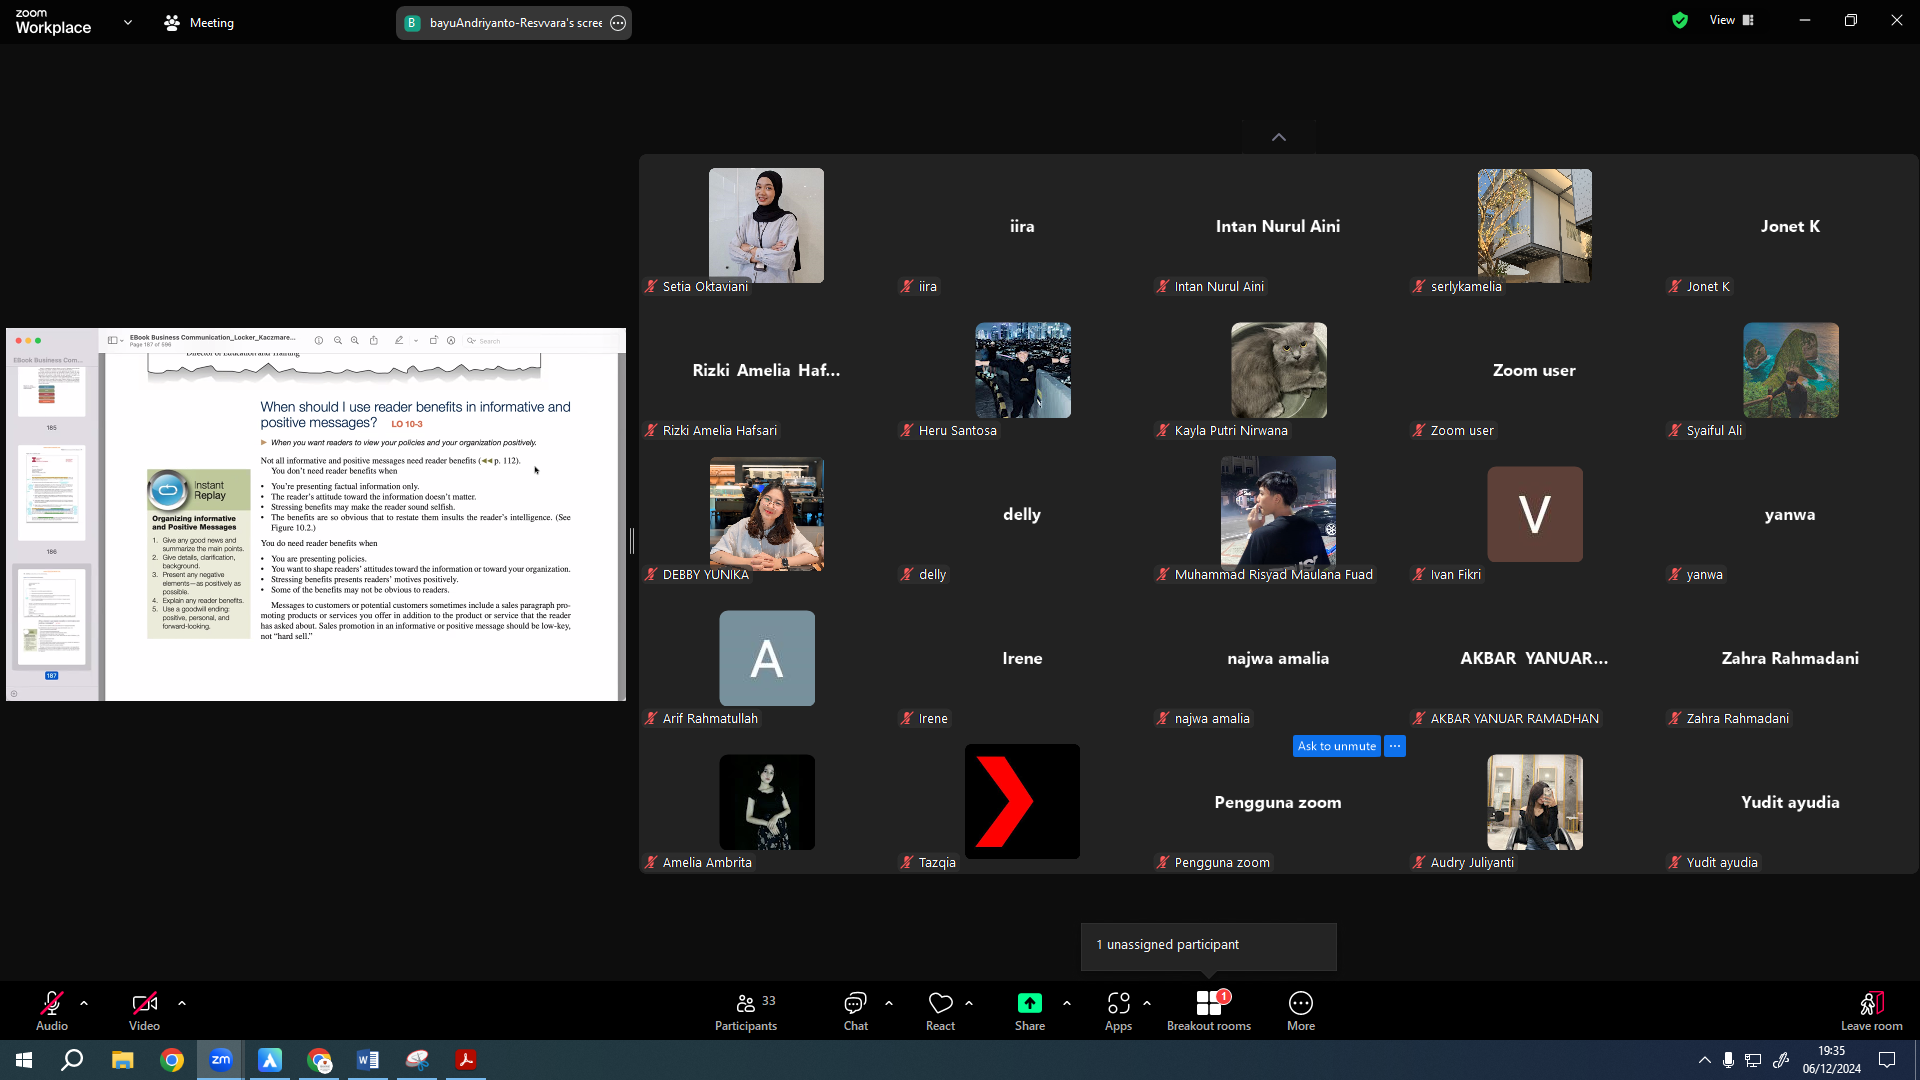
Task: Switch to Zoom app in taskbar
Action: (220, 1060)
